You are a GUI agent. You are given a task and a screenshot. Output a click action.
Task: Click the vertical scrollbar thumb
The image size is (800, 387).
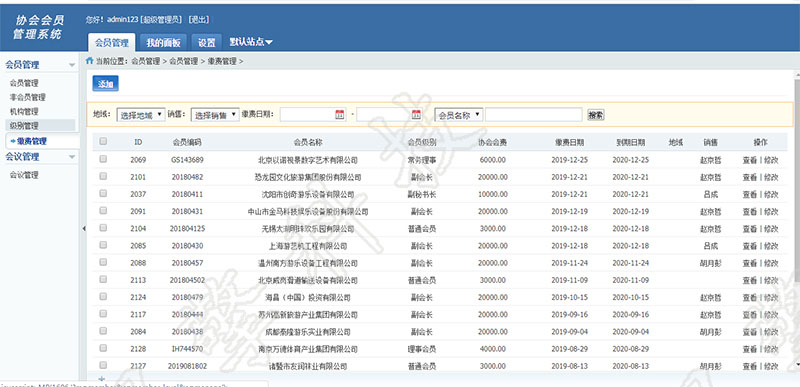point(797,179)
